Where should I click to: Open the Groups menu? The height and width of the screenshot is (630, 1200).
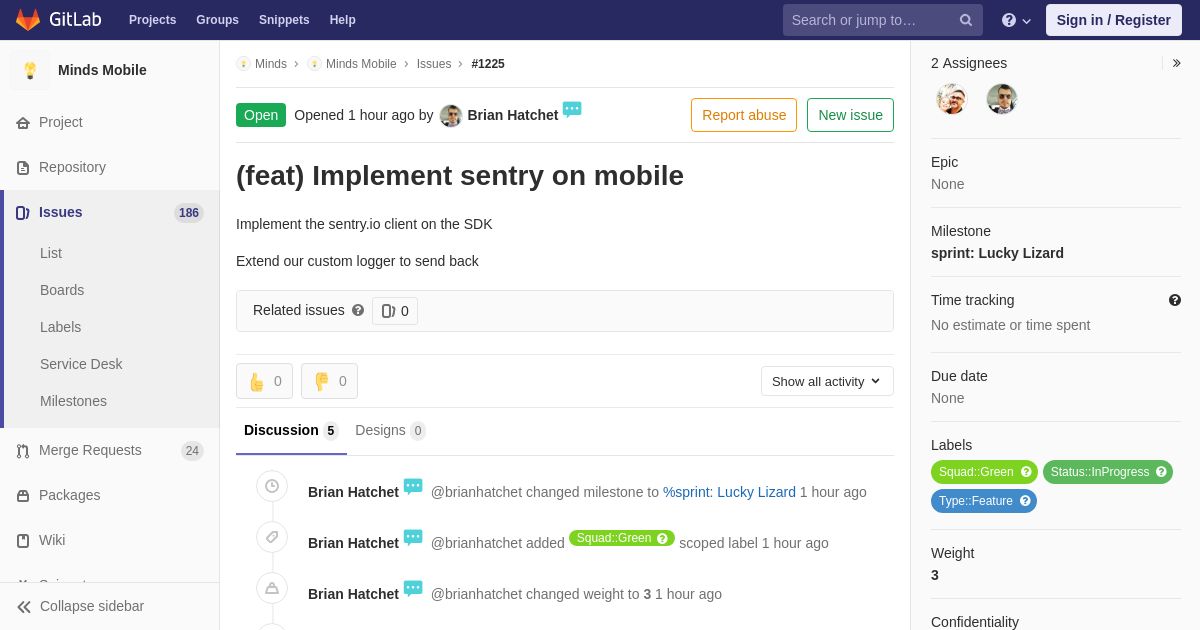[x=217, y=20]
